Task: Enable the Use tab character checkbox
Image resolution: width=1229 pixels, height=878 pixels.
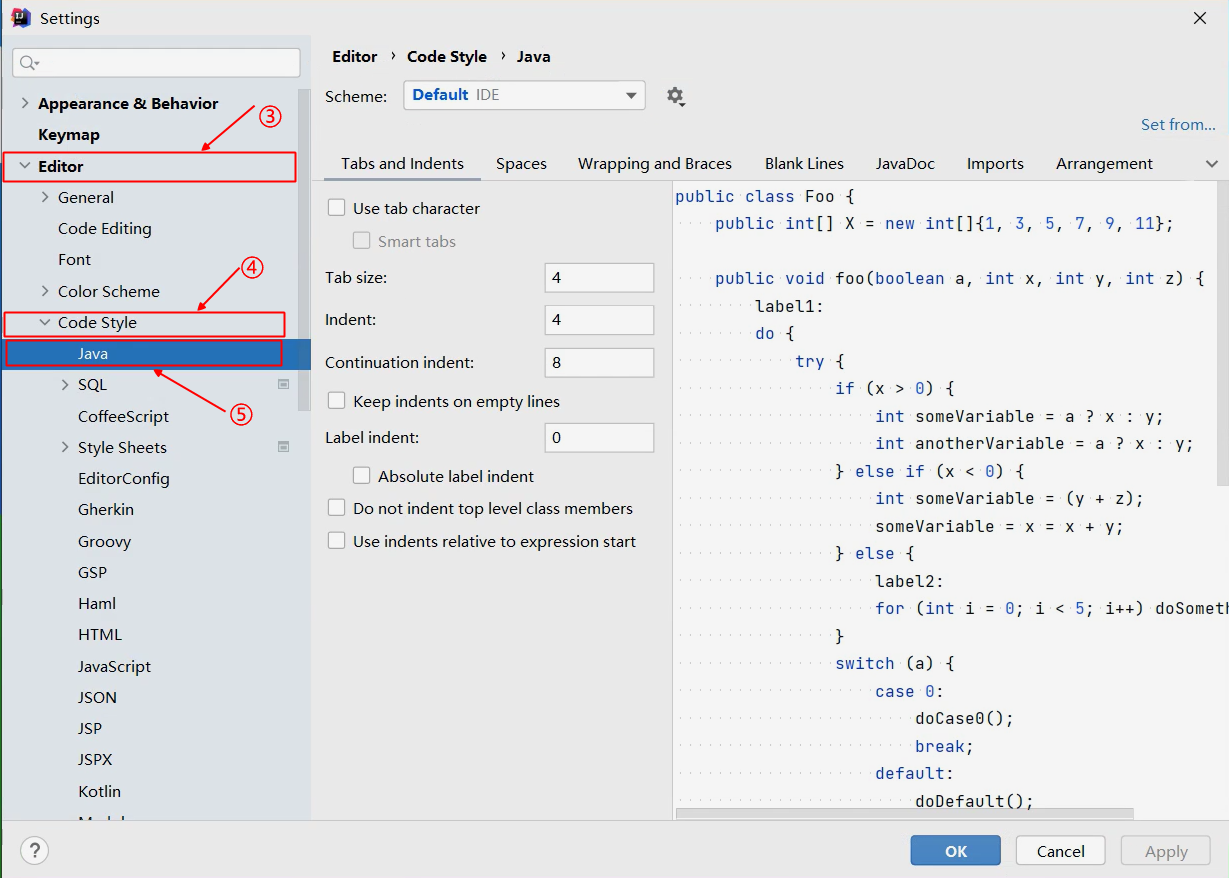Action: (x=337, y=209)
